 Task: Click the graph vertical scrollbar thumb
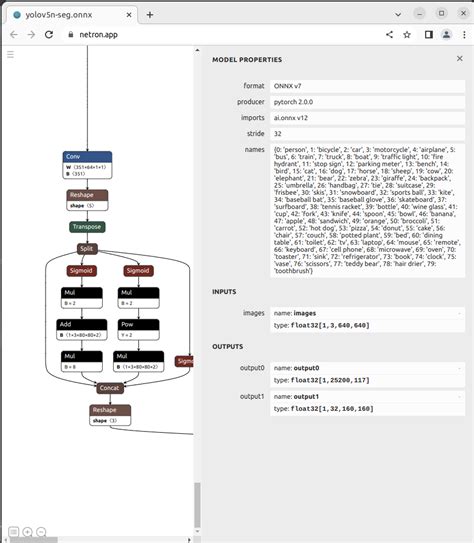pyautogui.click(x=197, y=505)
